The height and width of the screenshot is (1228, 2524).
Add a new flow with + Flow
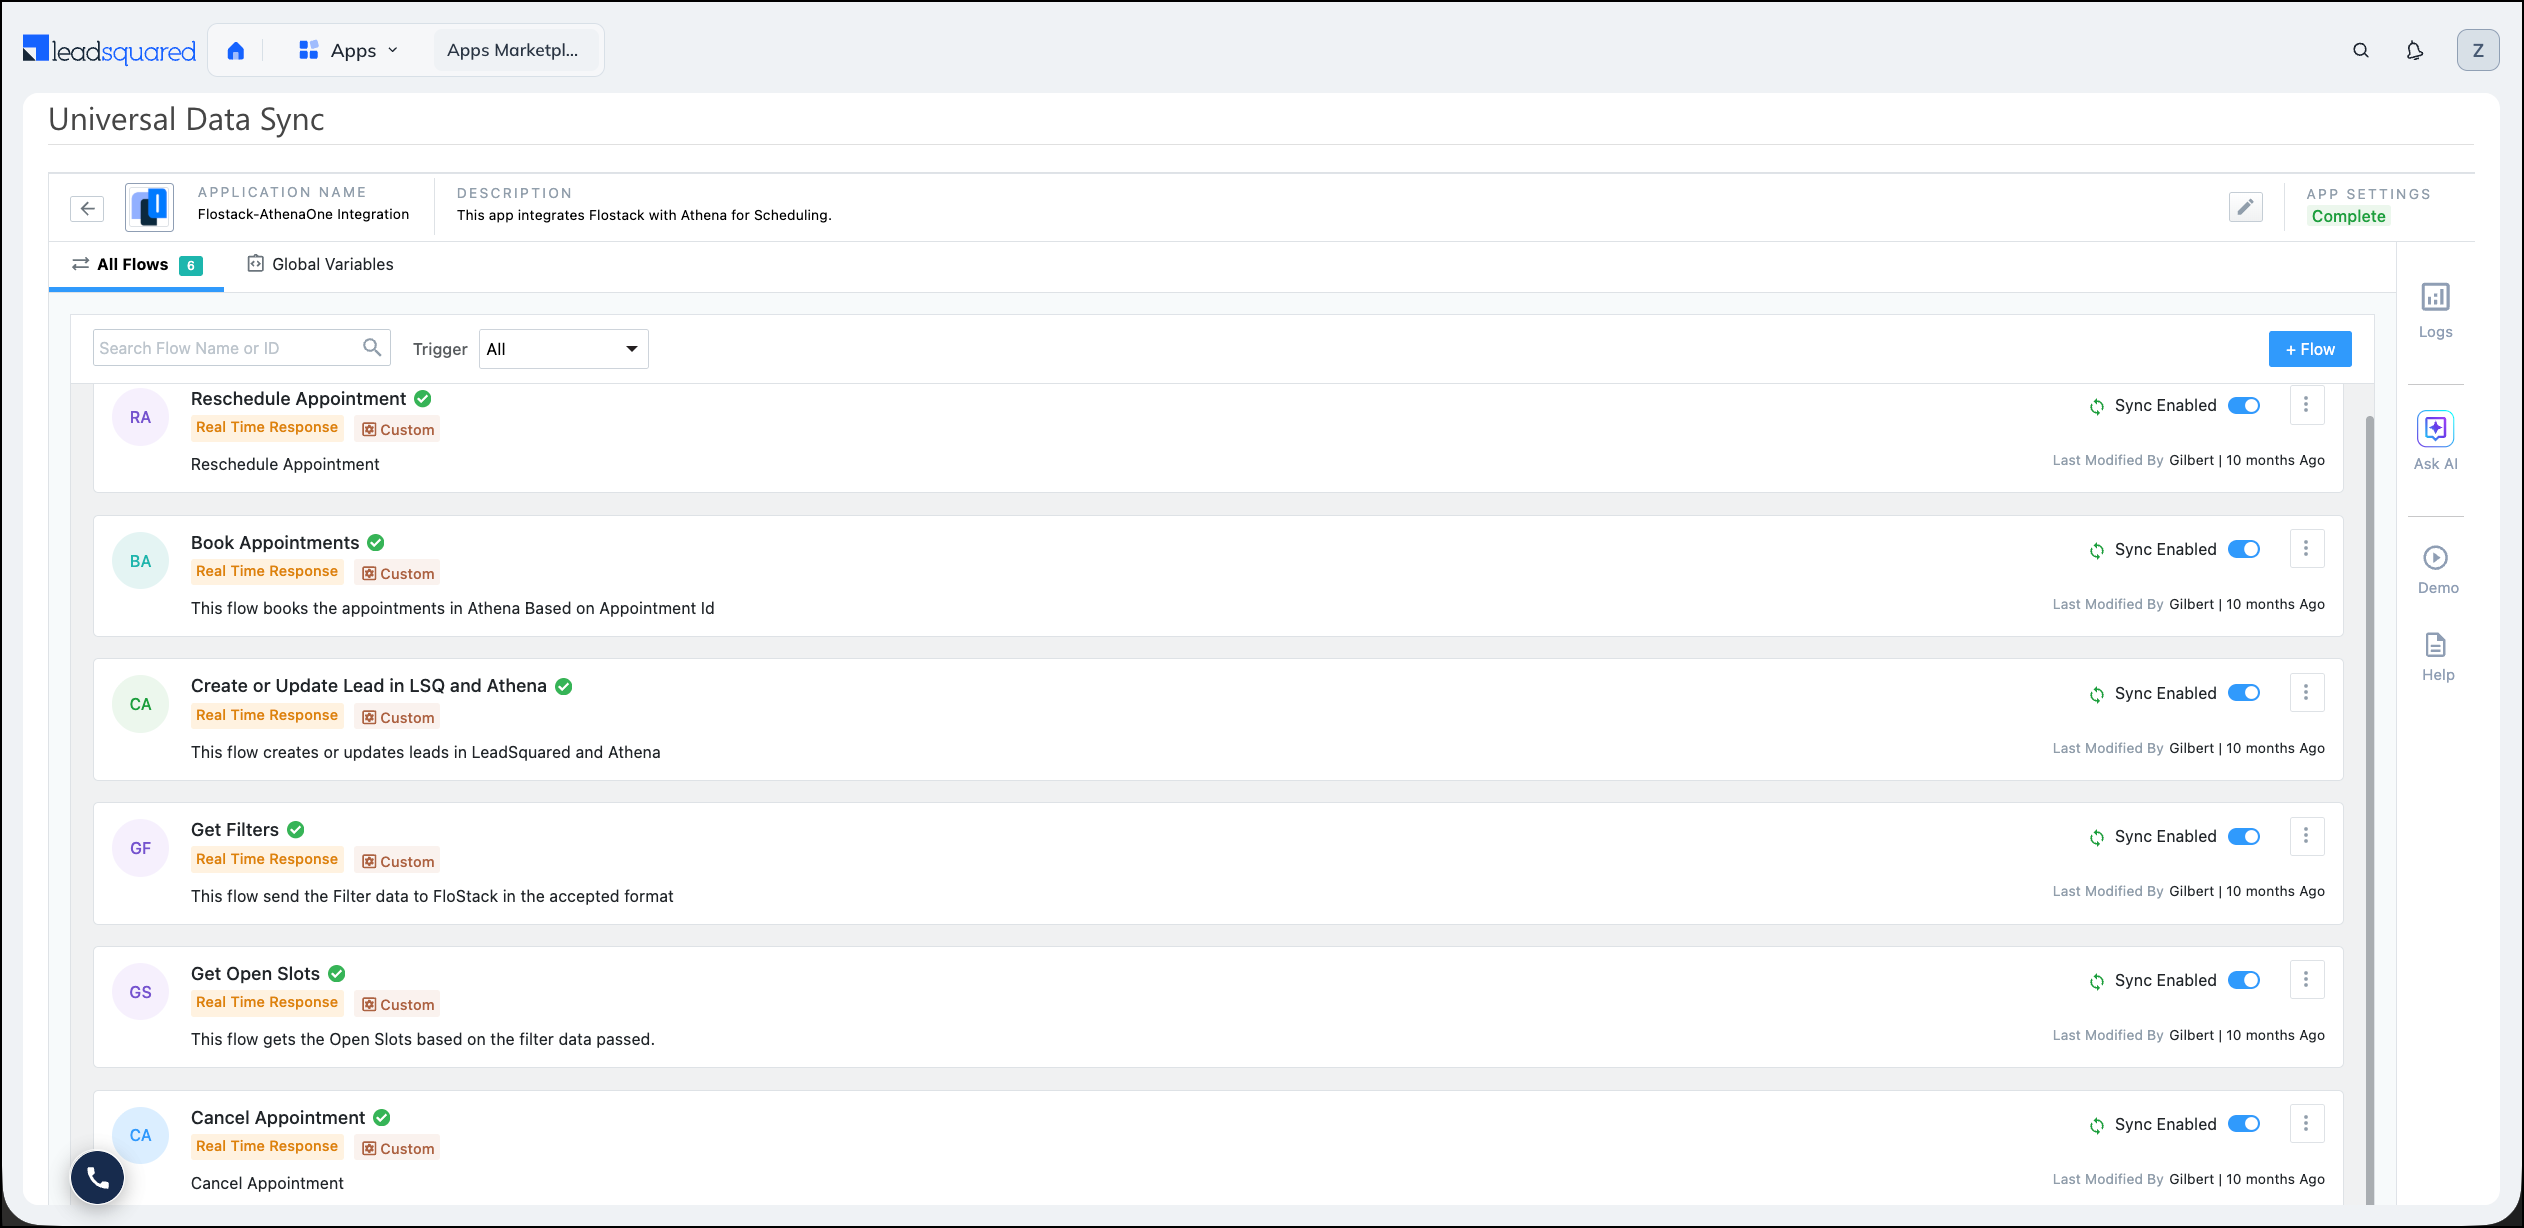pyautogui.click(x=2310, y=349)
